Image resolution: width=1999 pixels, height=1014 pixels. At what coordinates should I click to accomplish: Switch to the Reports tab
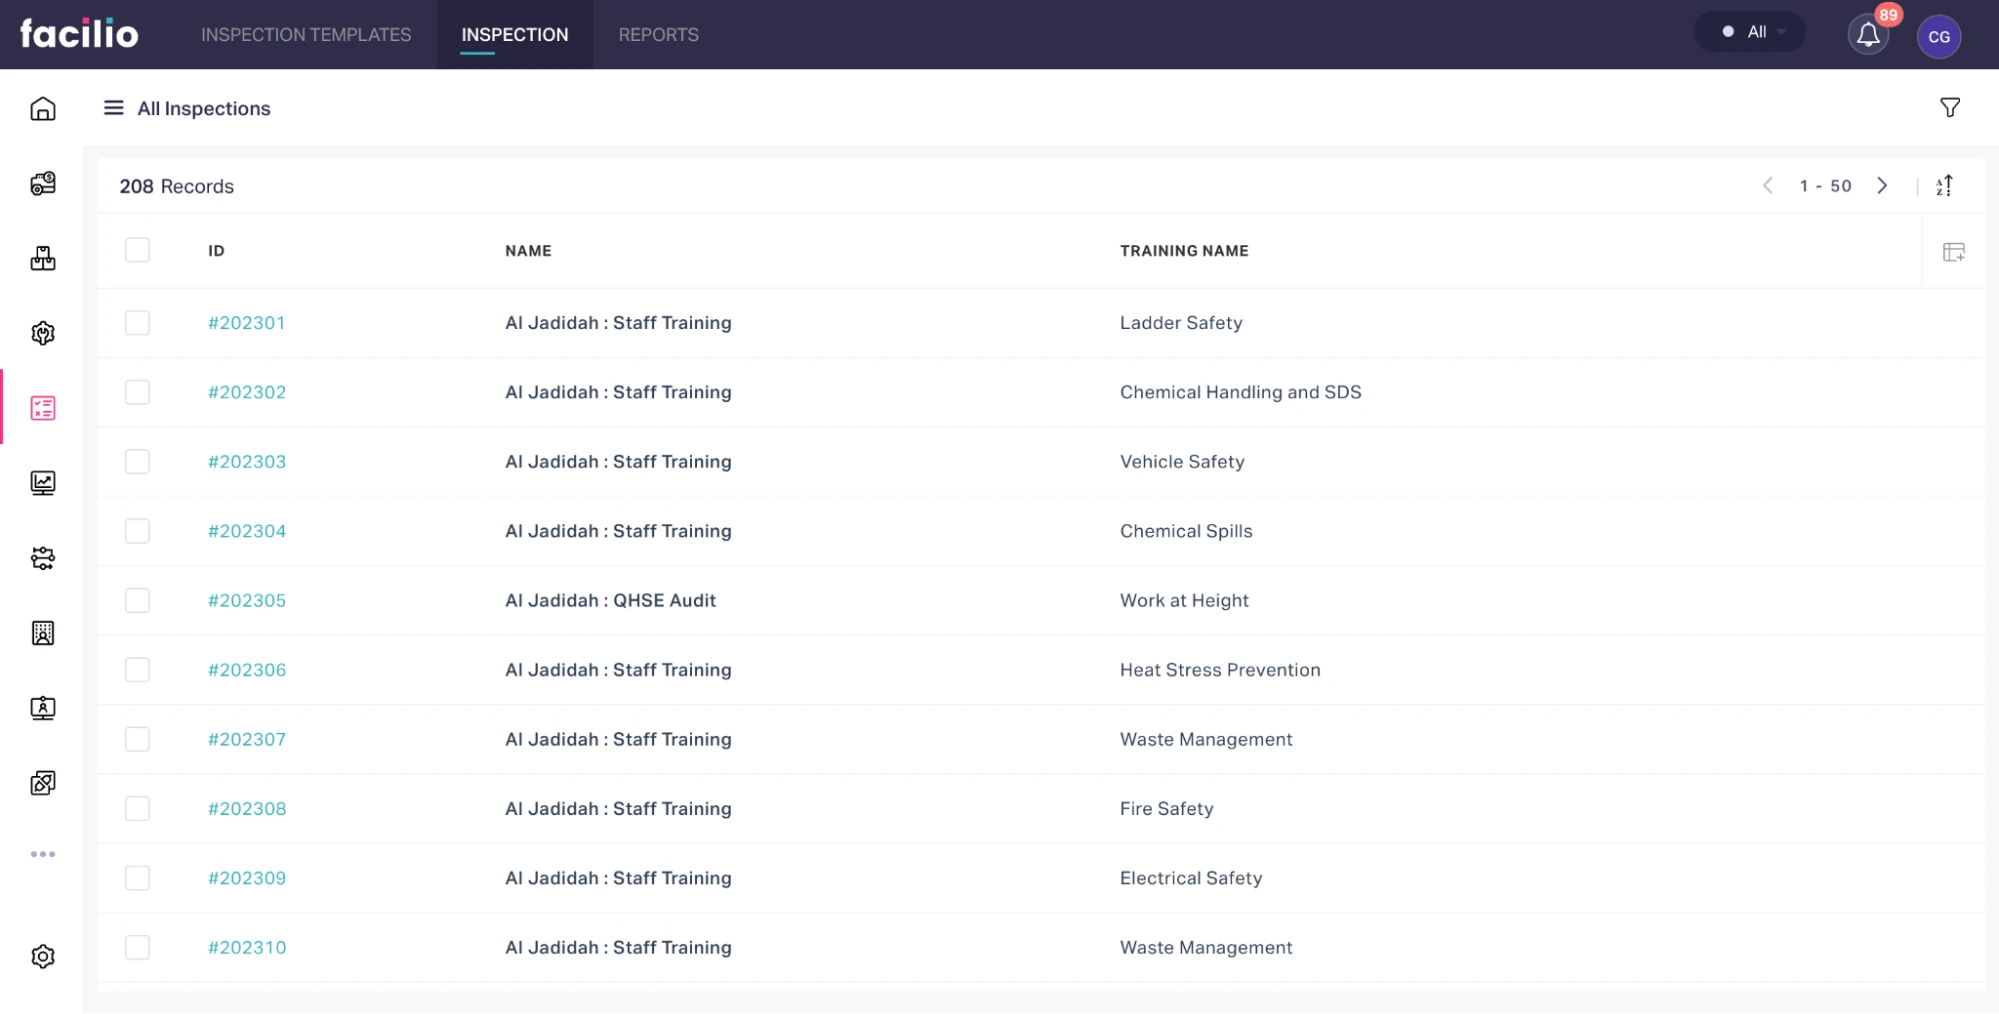(x=658, y=35)
